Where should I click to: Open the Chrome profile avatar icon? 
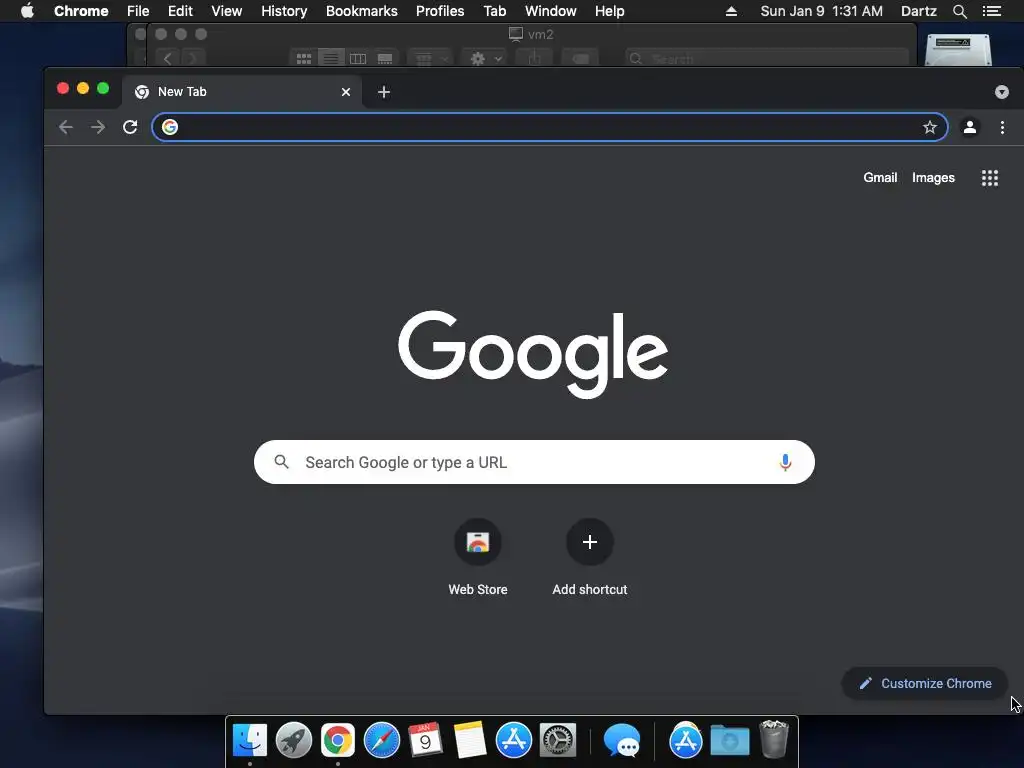coord(970,127)
